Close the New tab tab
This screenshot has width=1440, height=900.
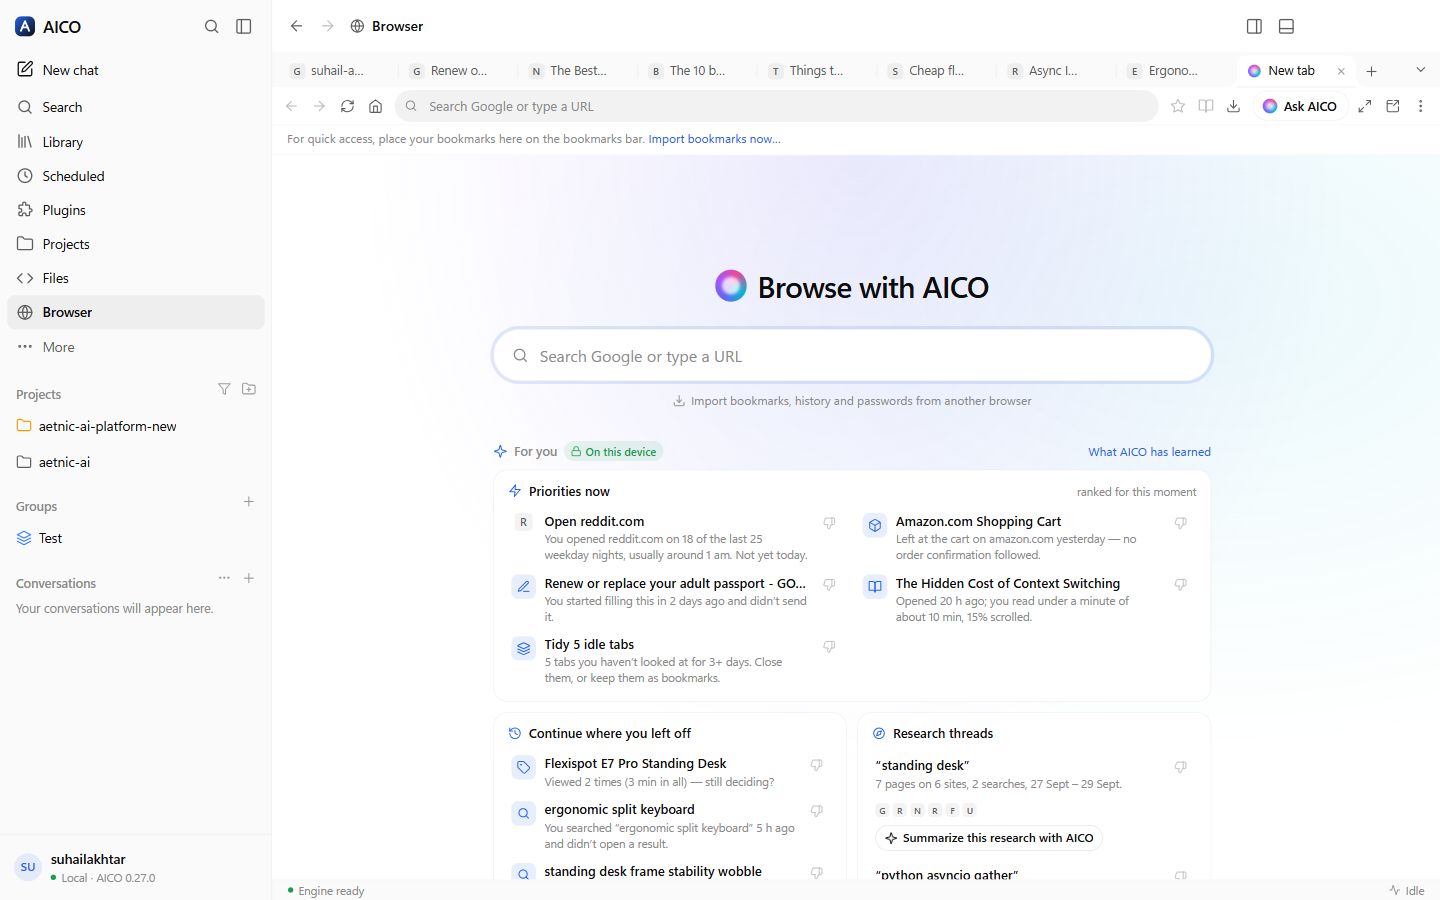click(1341, 71)
